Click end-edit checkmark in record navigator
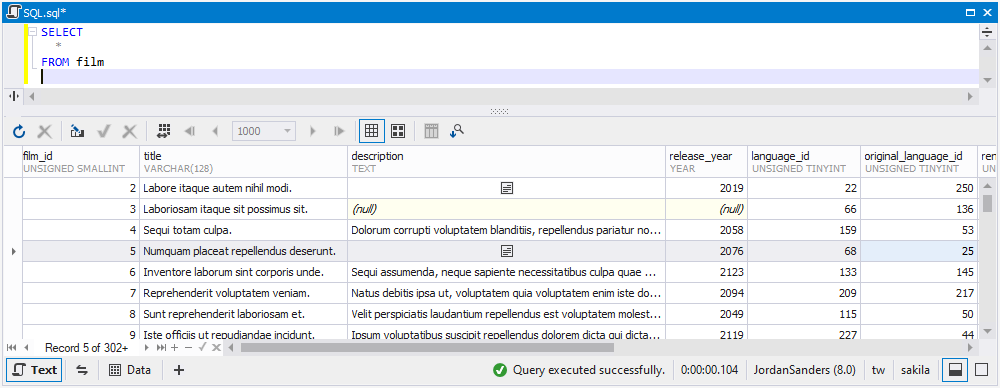1000x388 pixels. [202, 348]
